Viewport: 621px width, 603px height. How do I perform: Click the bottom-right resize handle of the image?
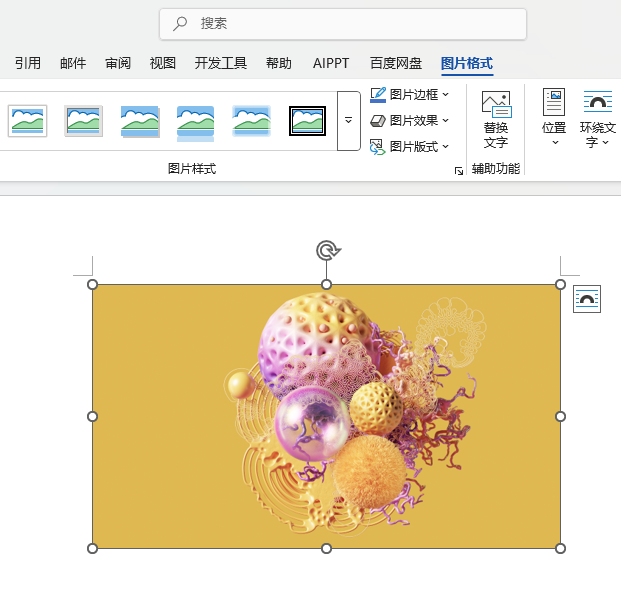[560, 548]
